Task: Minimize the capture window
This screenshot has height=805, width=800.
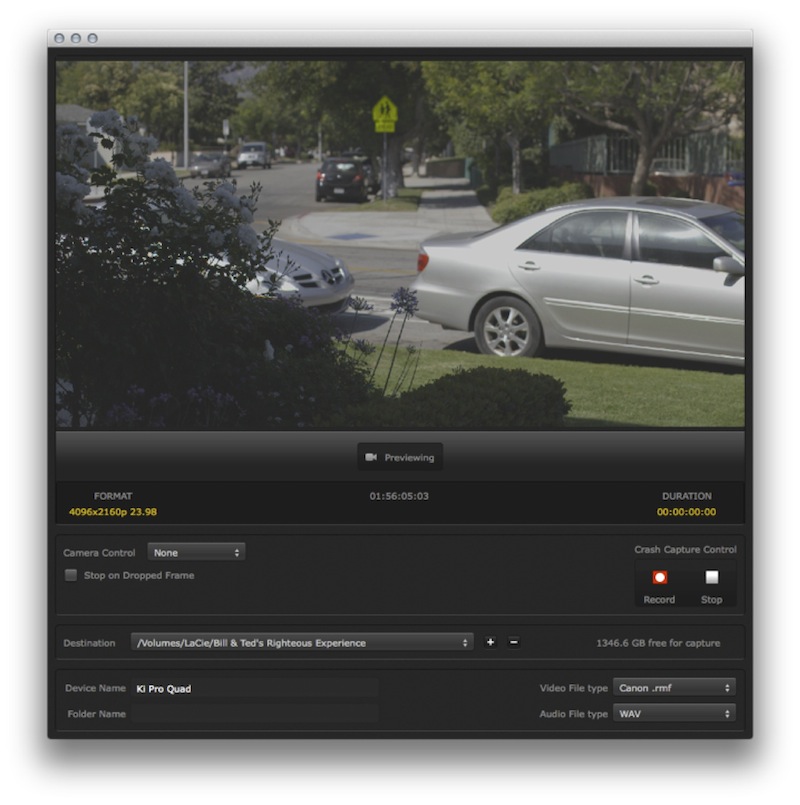Action: (76, 38)
